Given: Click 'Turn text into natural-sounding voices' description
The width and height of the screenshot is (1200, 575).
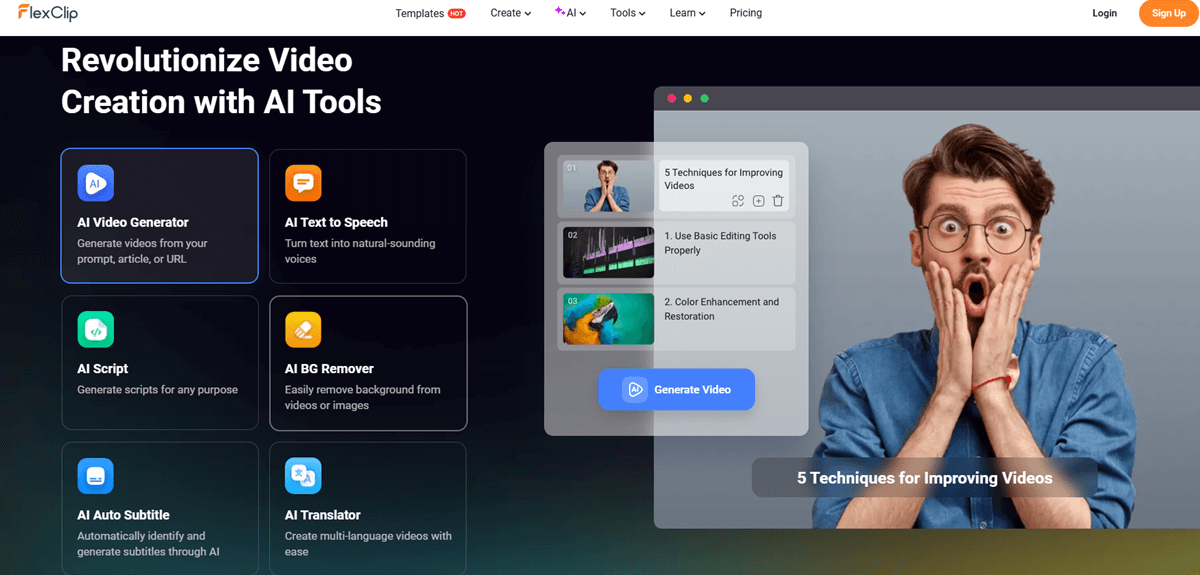Looking at the screenshot, I should click(x=360, y=251).
